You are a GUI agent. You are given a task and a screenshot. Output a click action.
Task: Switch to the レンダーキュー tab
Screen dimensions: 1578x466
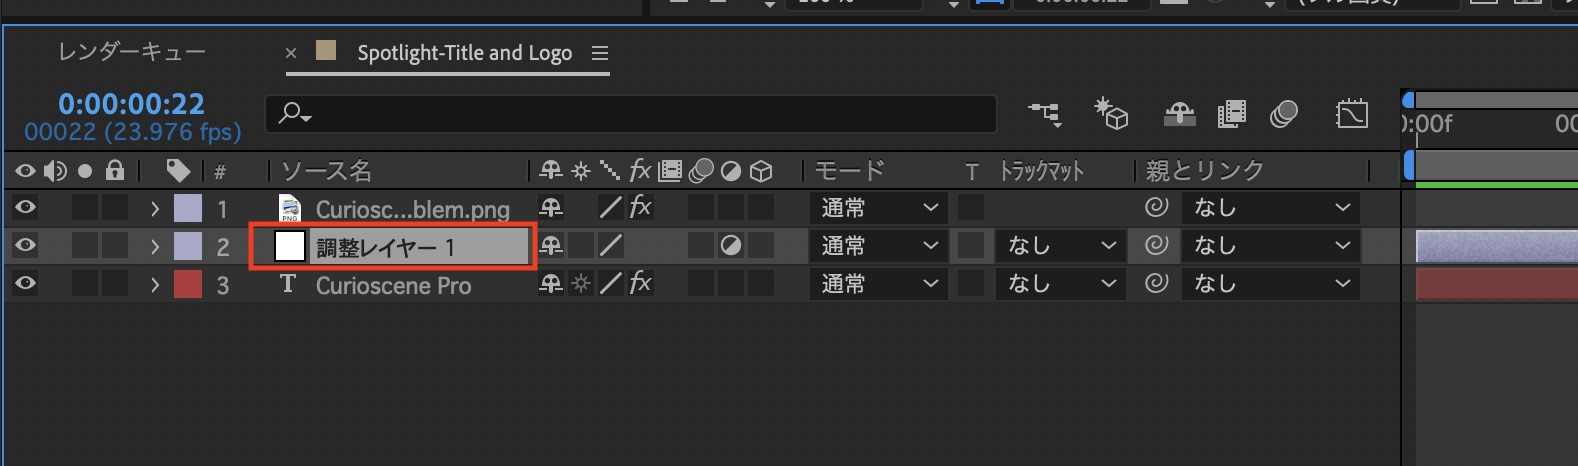click(x=131, y=52)
